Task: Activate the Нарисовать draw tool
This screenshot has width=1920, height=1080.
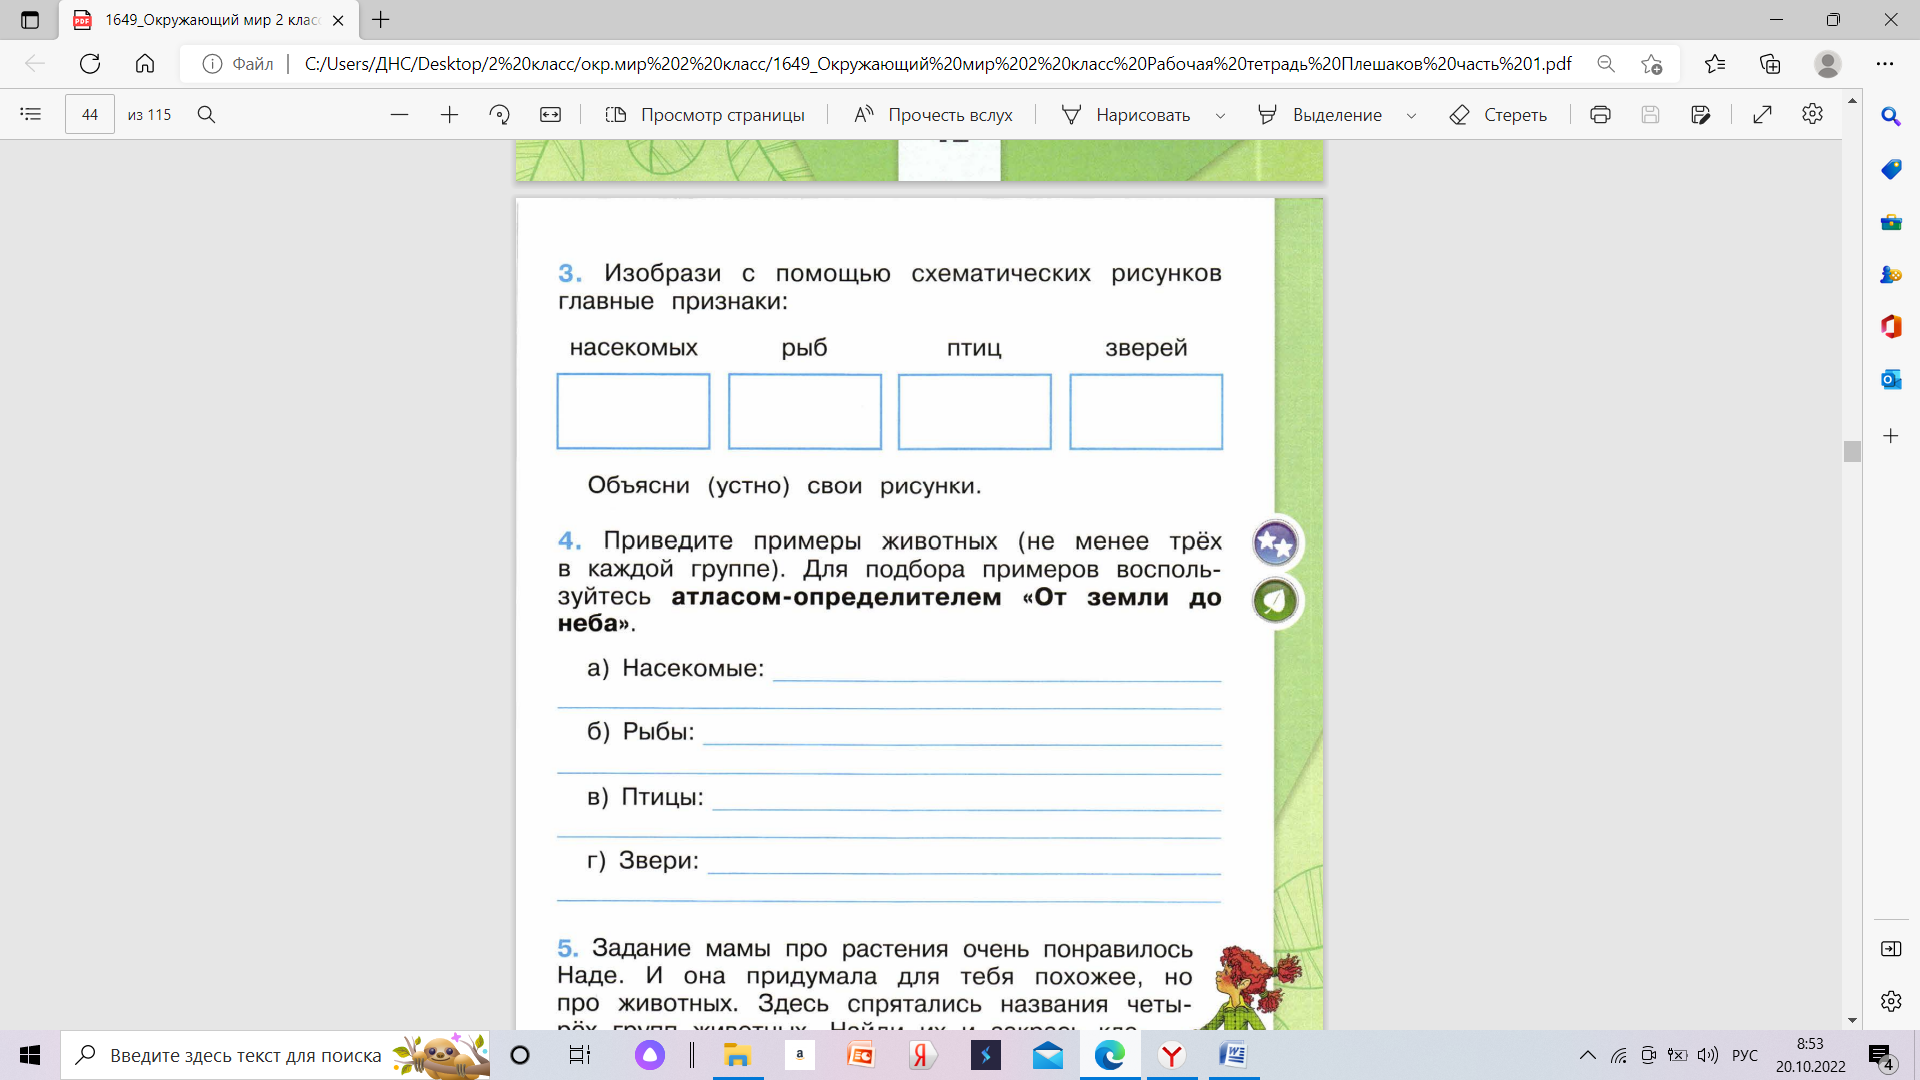Action: click(1126, 115)
